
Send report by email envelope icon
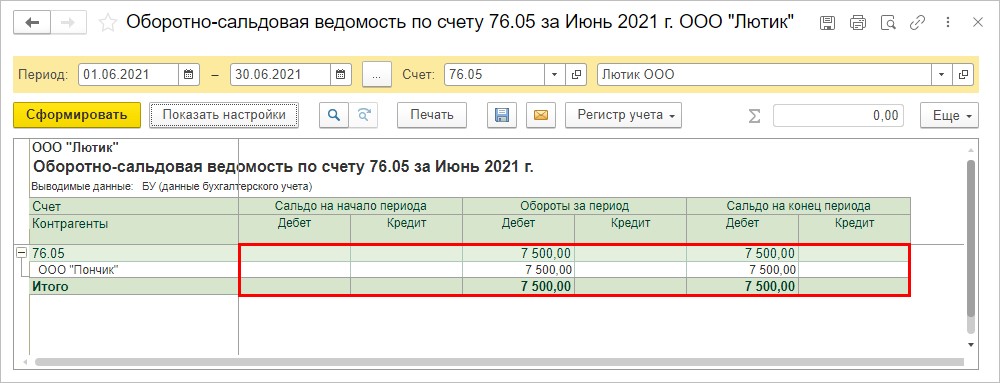pos(541,115)
